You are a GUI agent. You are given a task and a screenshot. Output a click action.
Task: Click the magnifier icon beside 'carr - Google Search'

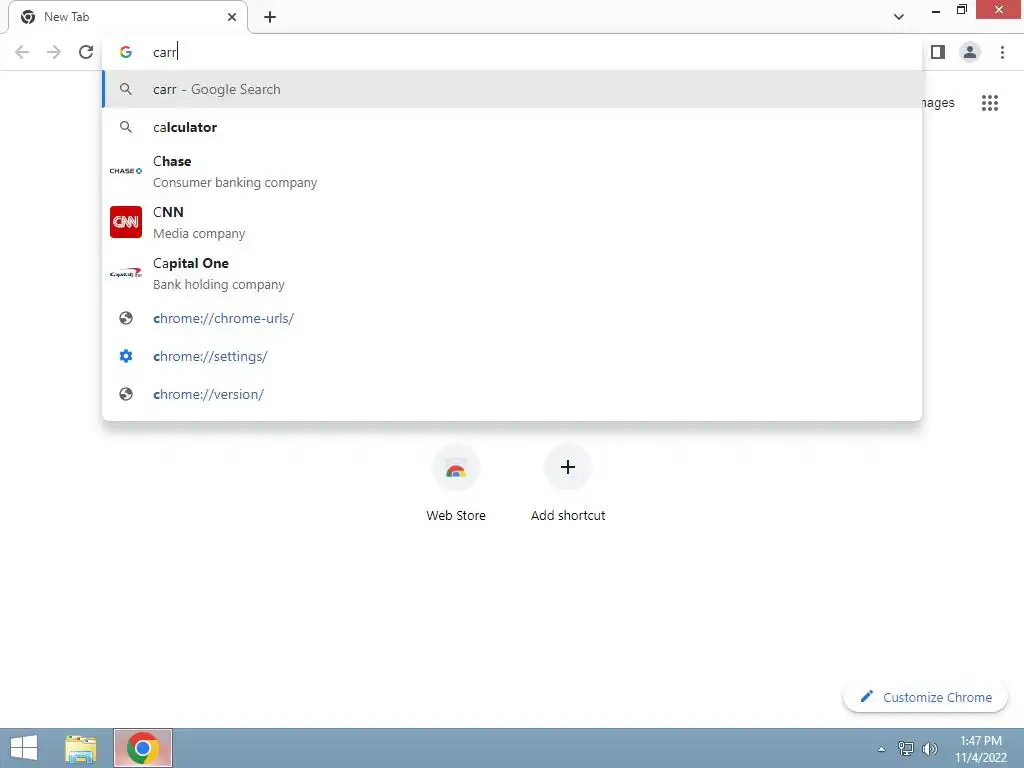click(x=126, y=89)
